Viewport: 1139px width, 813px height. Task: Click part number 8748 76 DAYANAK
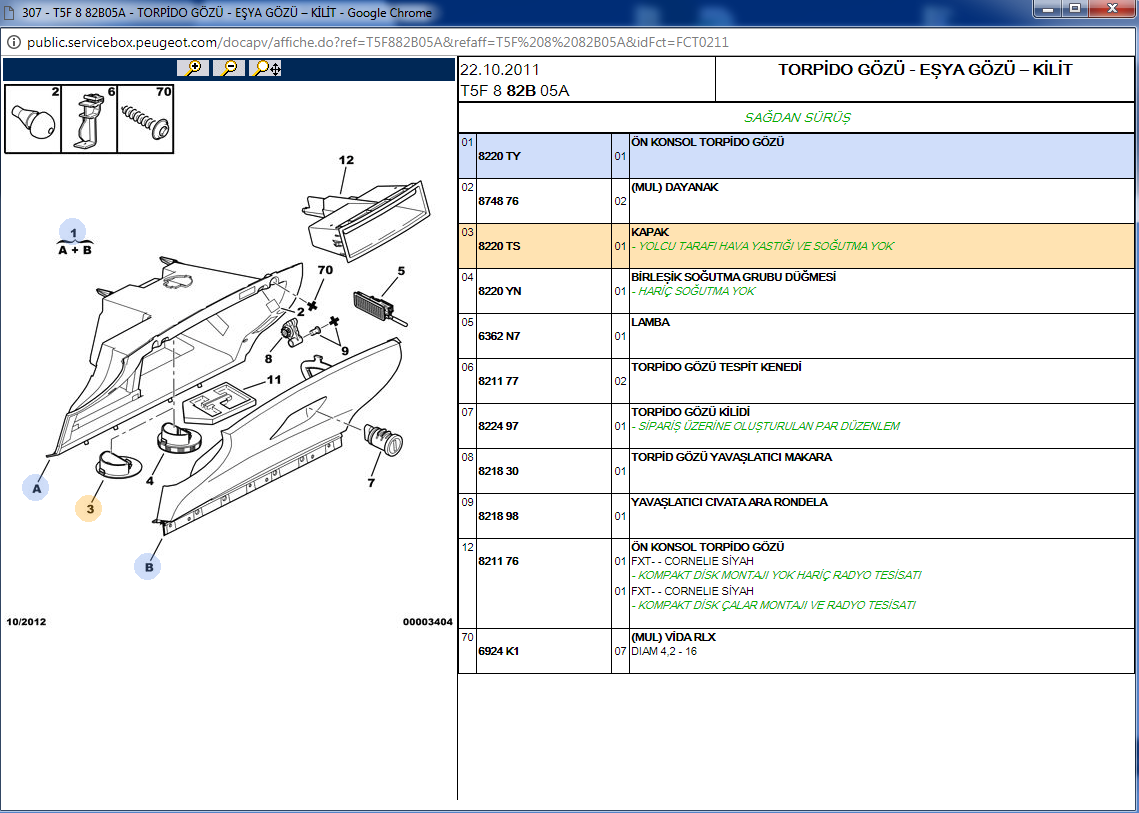point(499,201)
